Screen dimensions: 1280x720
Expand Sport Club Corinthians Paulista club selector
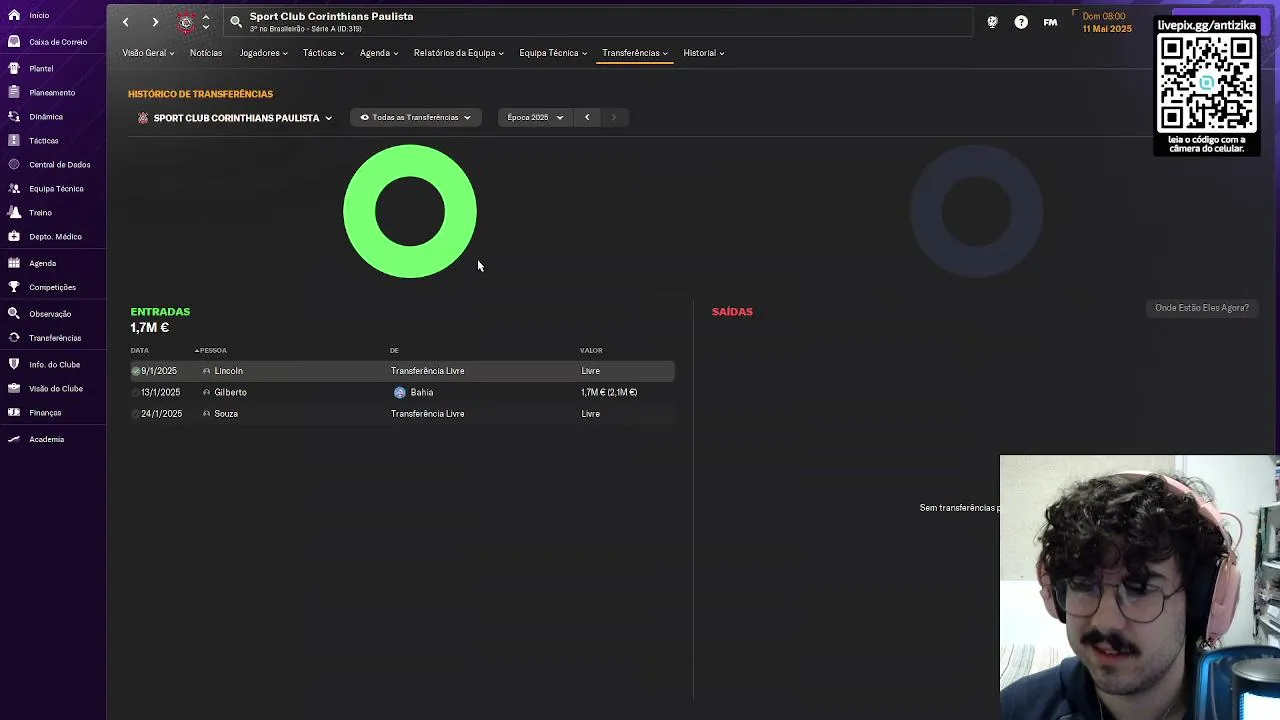pyautogui.click(x=236, y=118)
